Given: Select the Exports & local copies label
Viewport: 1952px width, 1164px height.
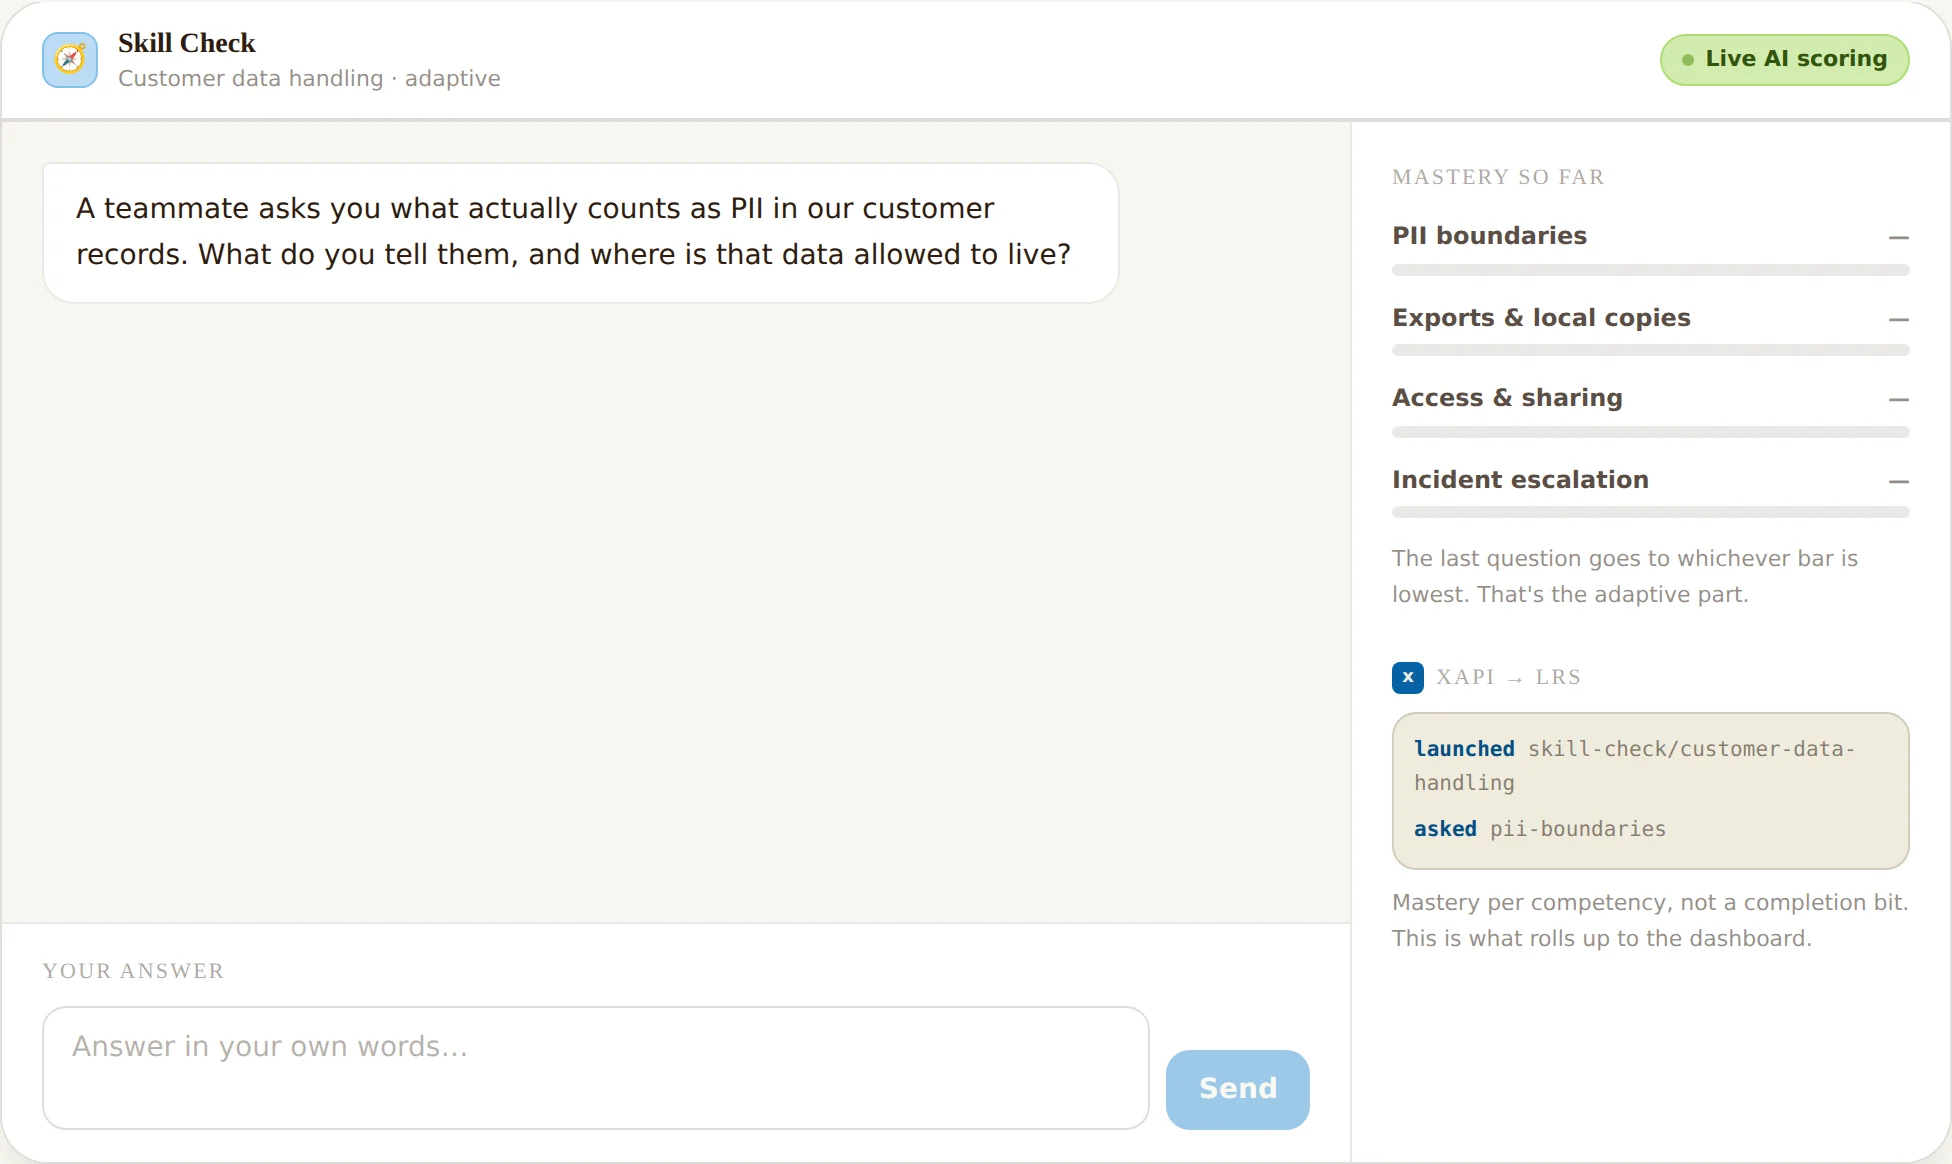Looking at the screenshot, I should point(1541,317).
